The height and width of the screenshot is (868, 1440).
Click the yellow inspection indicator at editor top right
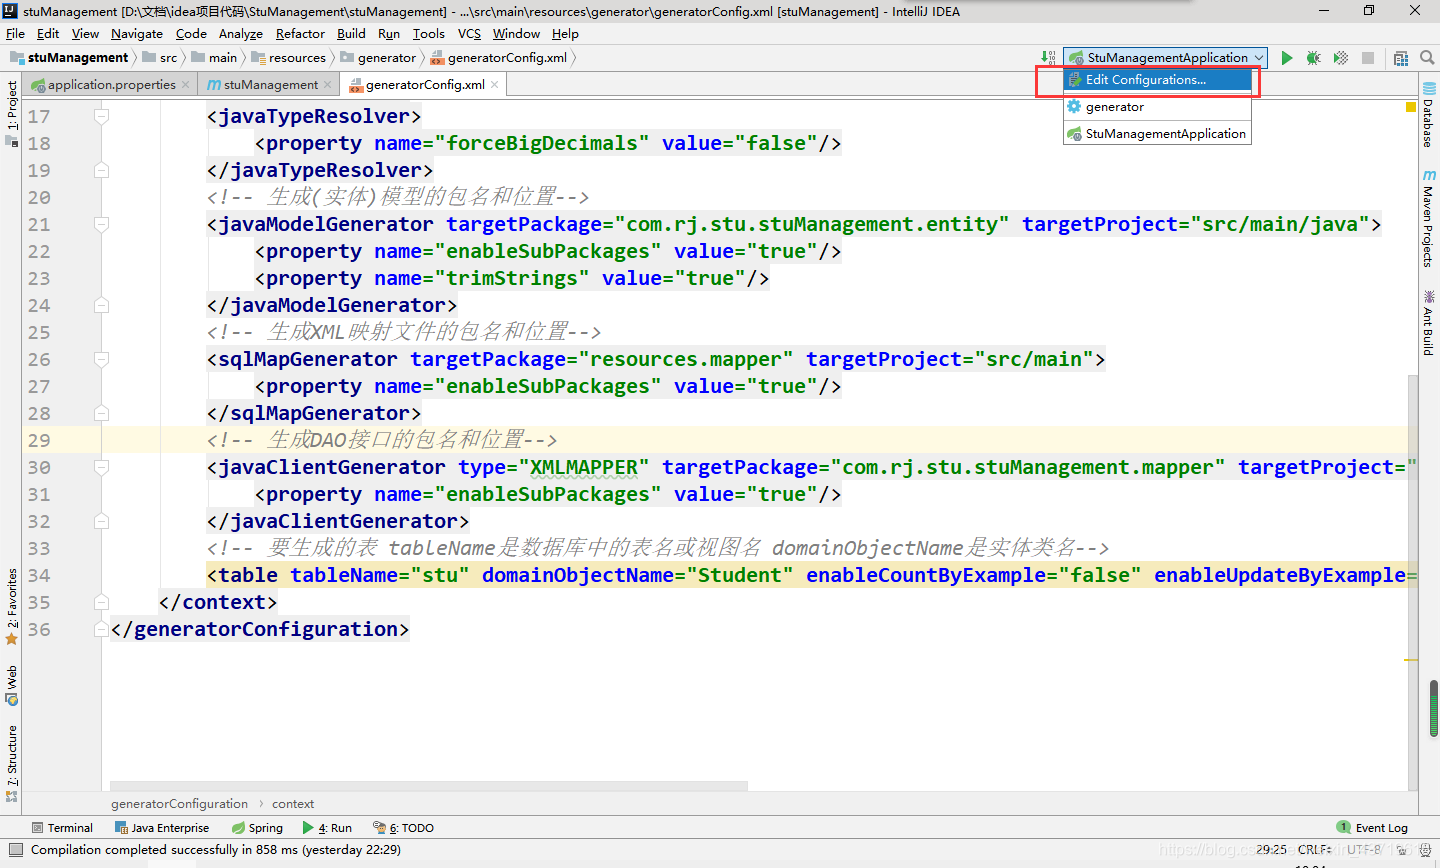pos(1411,106)
